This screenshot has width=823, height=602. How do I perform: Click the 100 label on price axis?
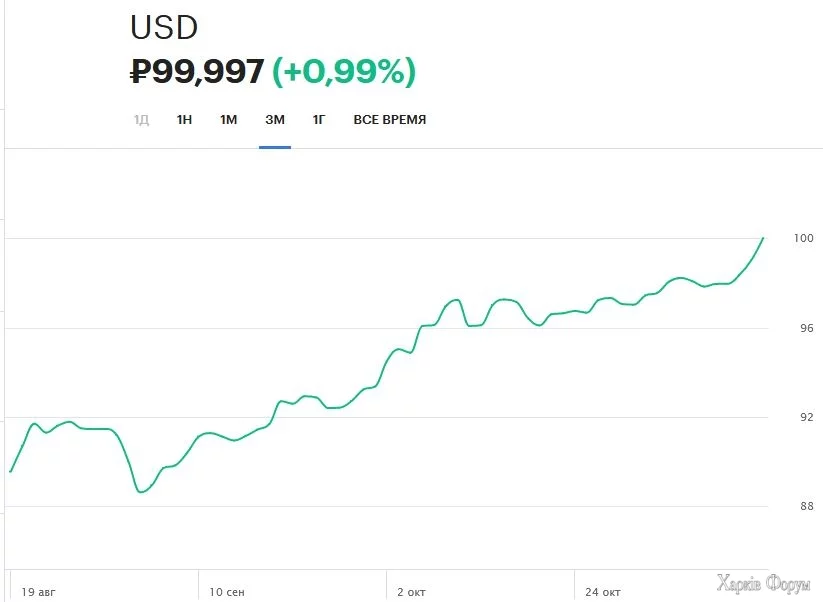[x=804, y=238]
